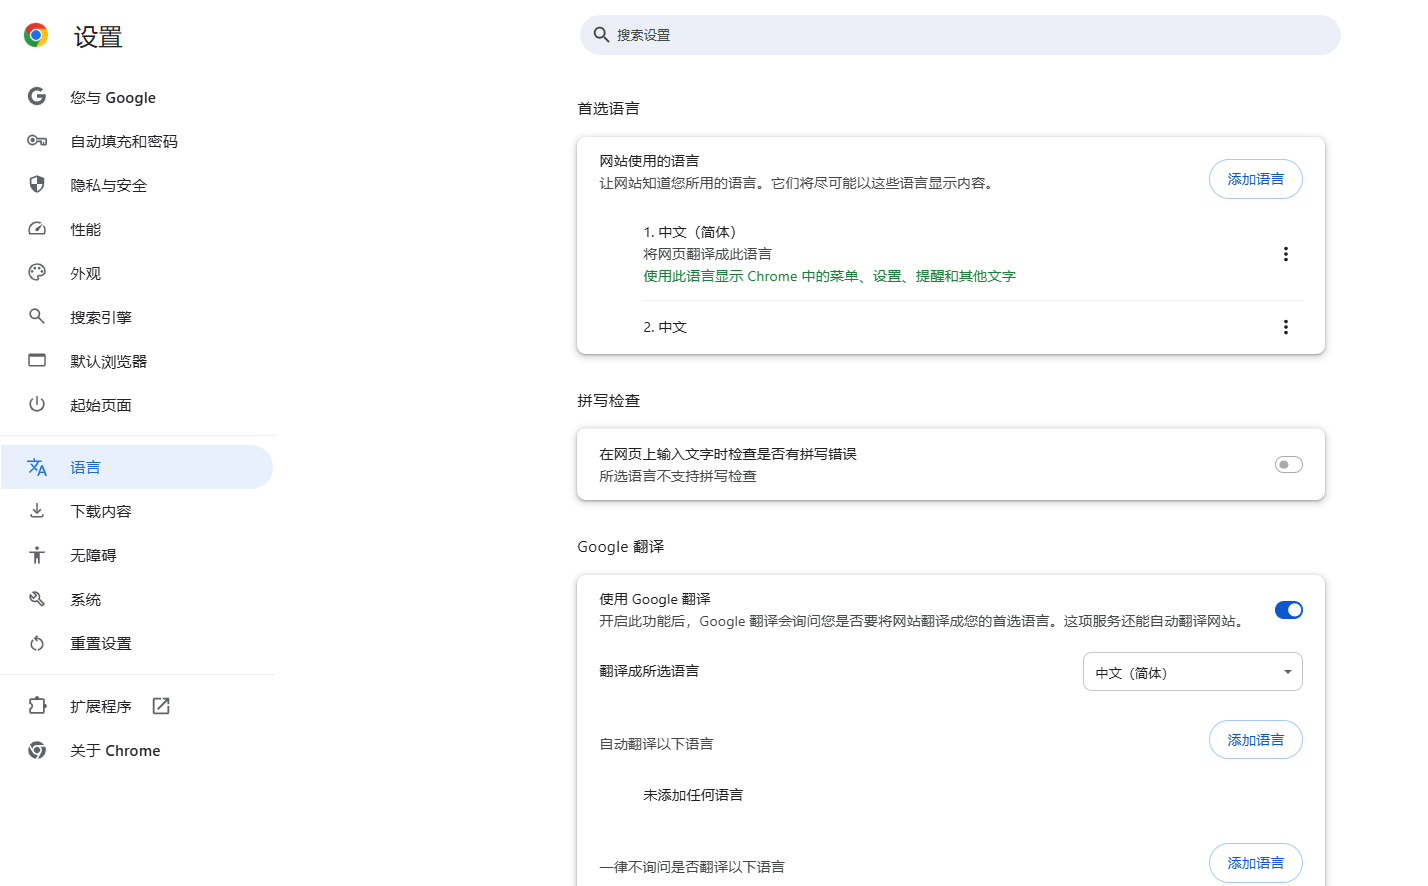Toggle spell check switch
This screenshot has width=1428, height=886.
coord(1288,464)
